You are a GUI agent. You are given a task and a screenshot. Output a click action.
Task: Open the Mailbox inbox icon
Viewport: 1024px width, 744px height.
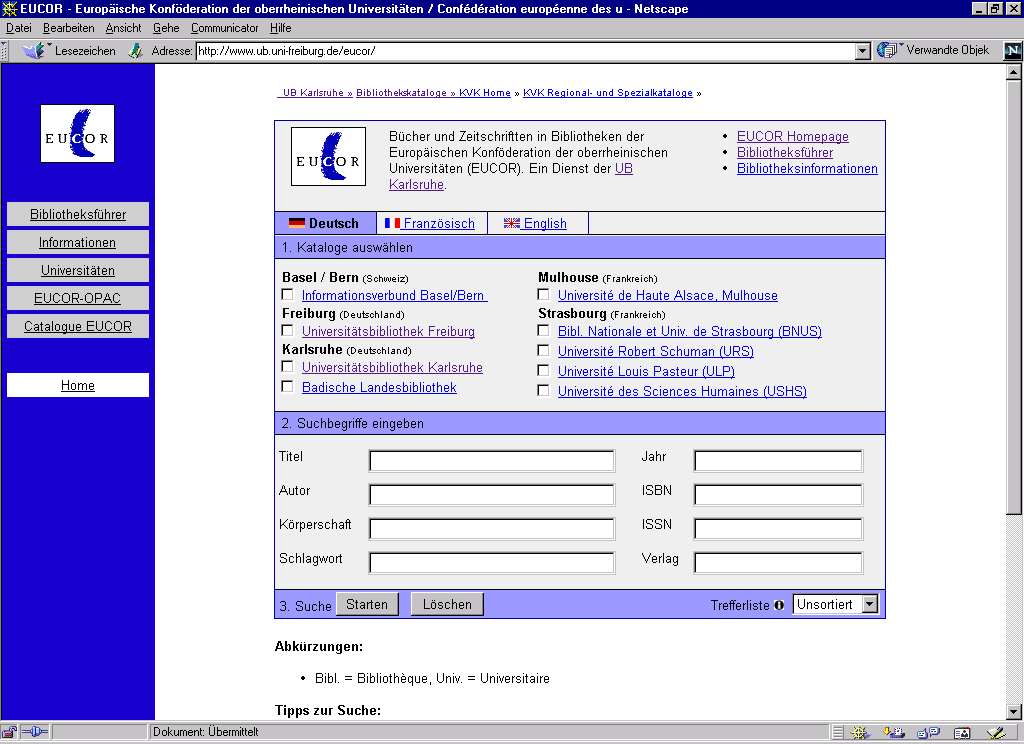[x=893, y=733]
